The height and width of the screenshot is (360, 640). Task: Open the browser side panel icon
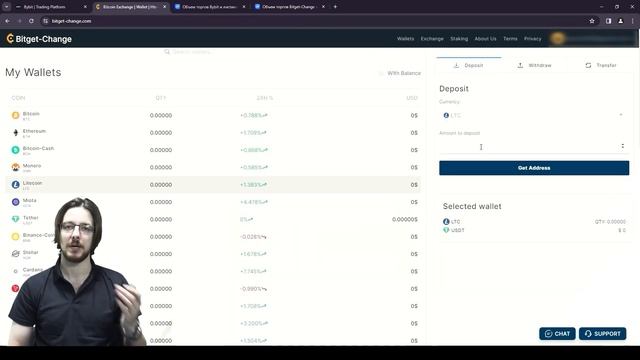click(608, 21)
